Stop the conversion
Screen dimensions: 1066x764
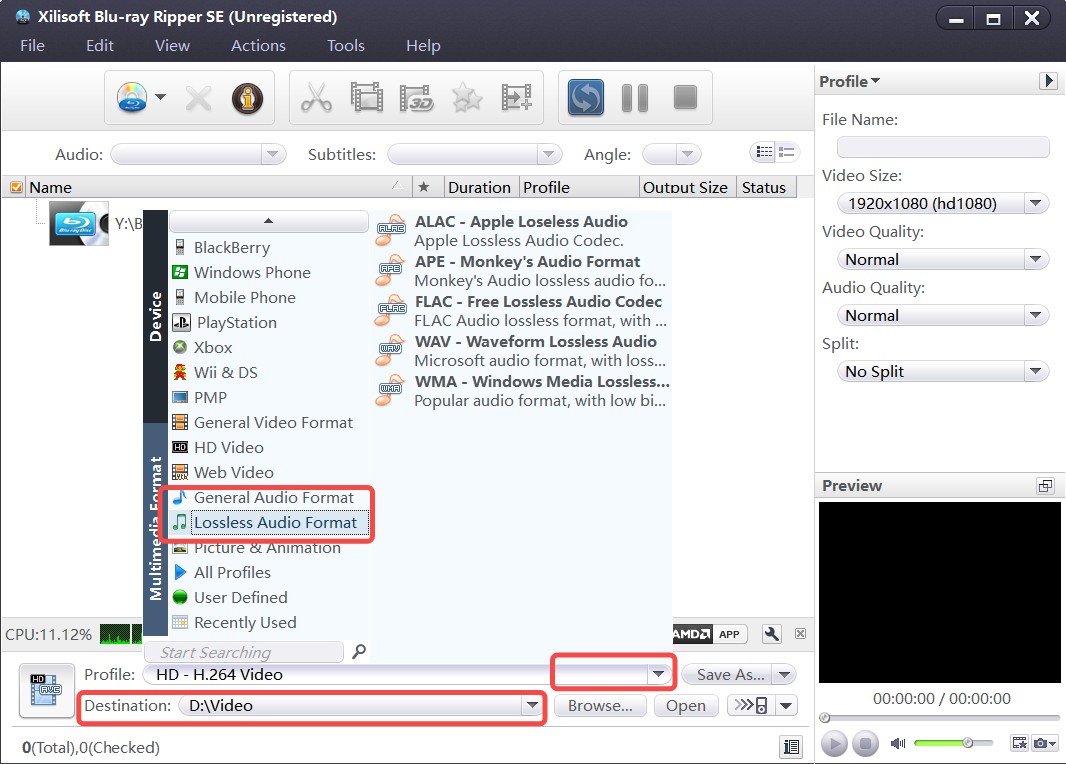(x=685, y=97)
